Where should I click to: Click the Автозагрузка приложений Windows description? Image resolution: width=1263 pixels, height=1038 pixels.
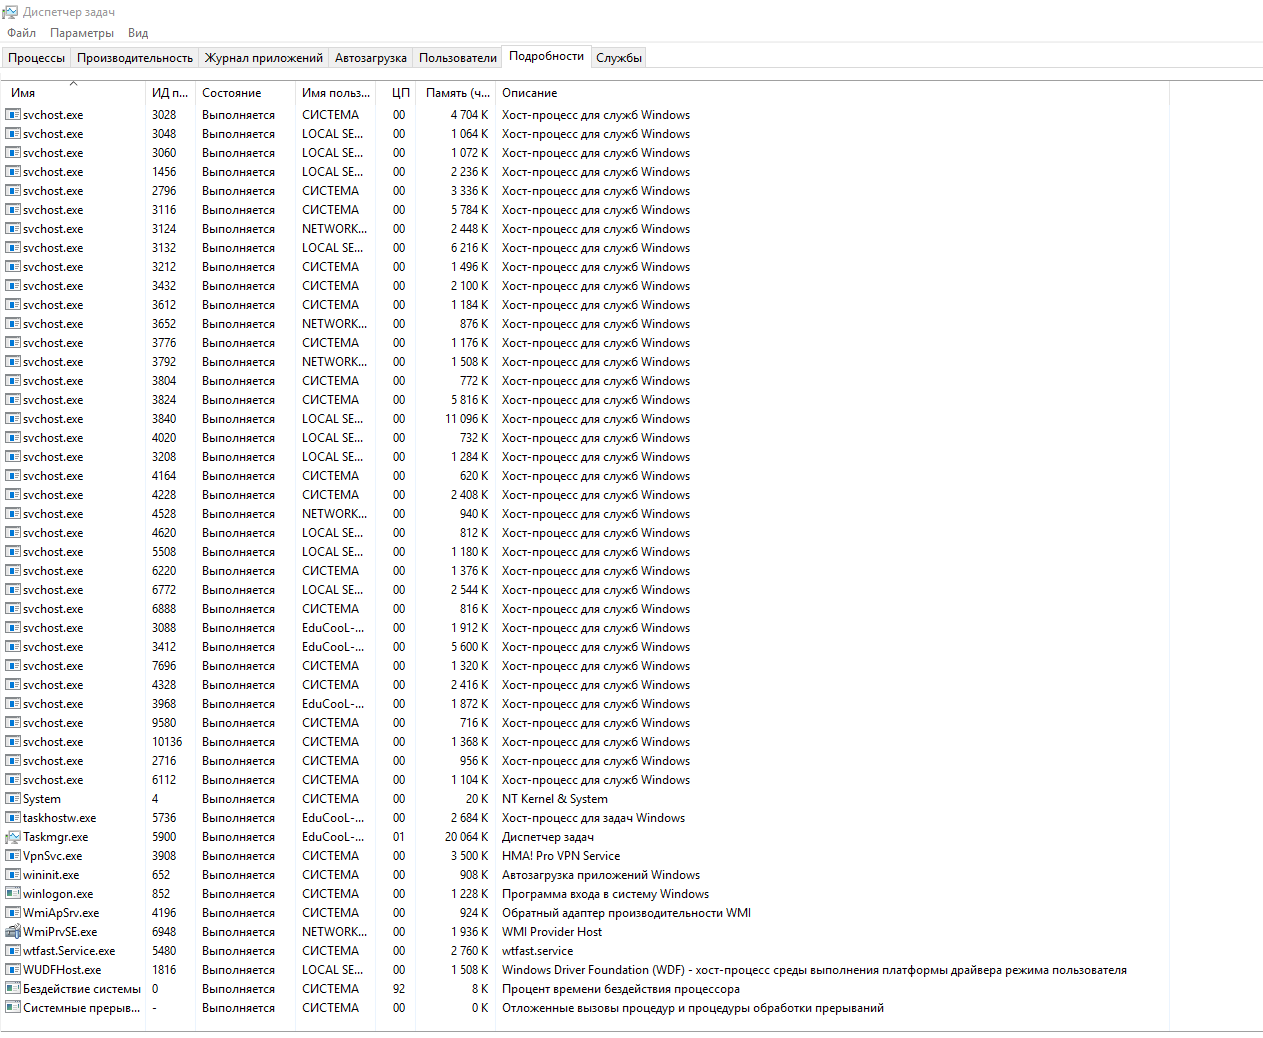click(601, 875)
